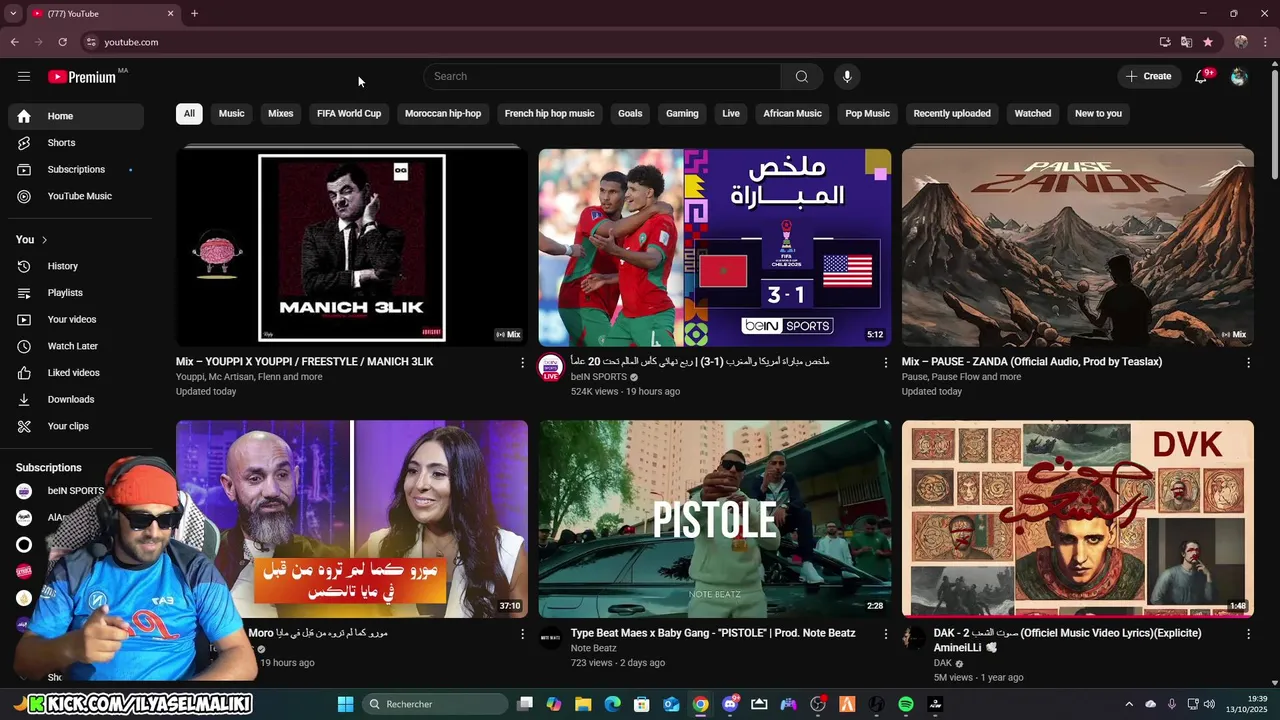Click the YouTube Premium logo

tap(82, 77)
